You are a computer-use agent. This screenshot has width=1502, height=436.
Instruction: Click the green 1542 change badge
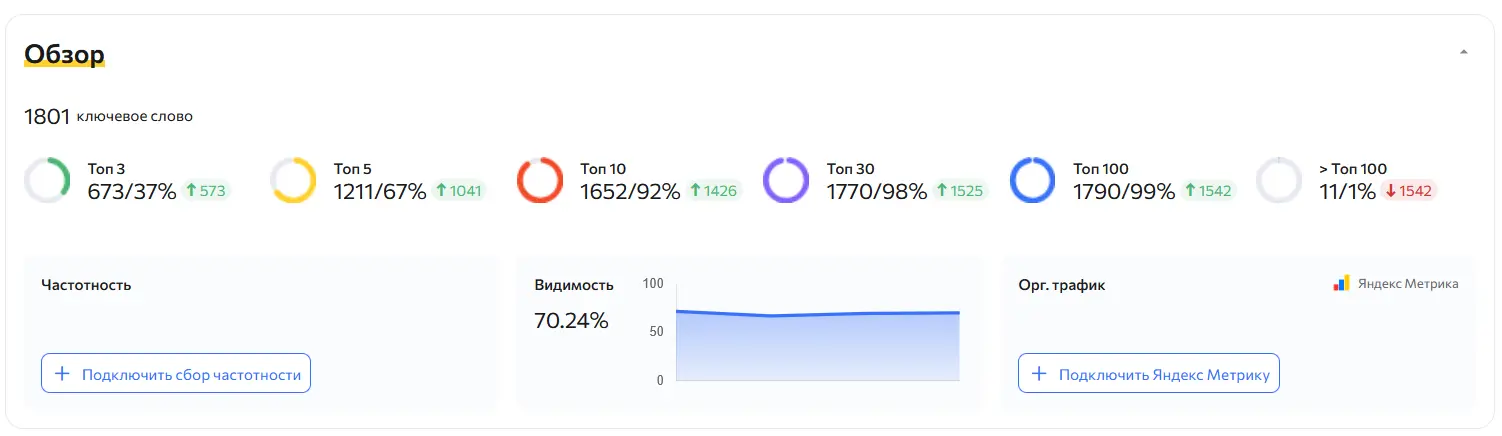click(1208, 191)
